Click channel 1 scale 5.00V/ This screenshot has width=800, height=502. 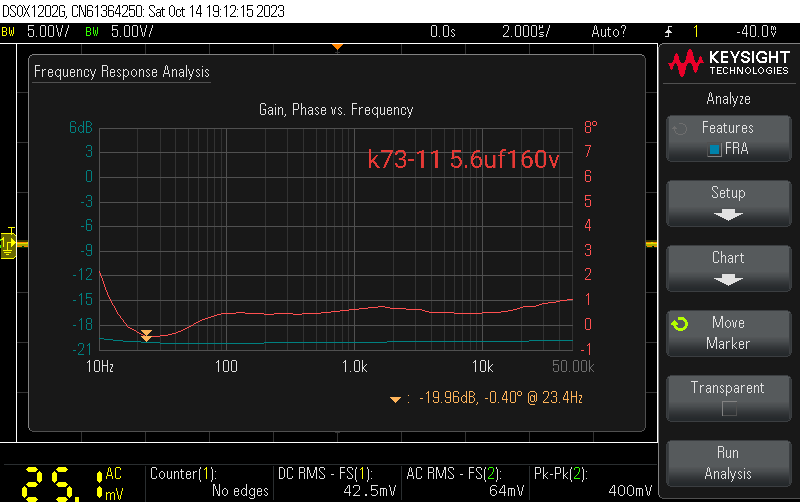48,32
